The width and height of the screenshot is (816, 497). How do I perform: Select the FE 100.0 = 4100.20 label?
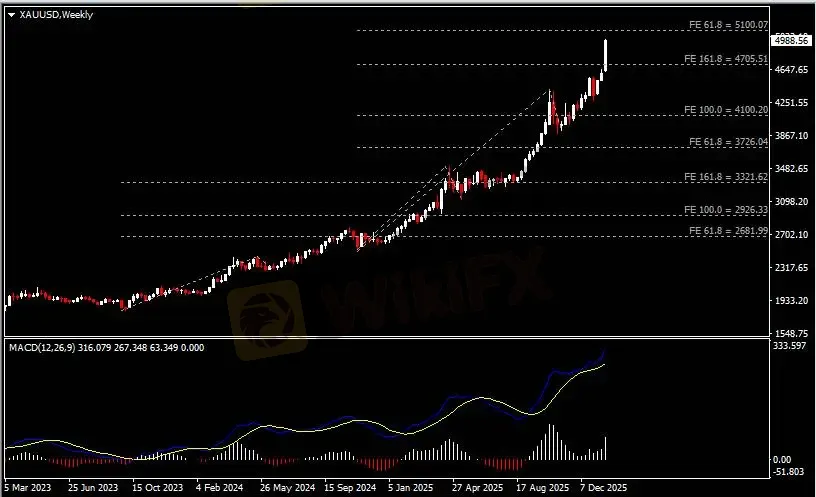pyautogui.click(x=725, y=110)
